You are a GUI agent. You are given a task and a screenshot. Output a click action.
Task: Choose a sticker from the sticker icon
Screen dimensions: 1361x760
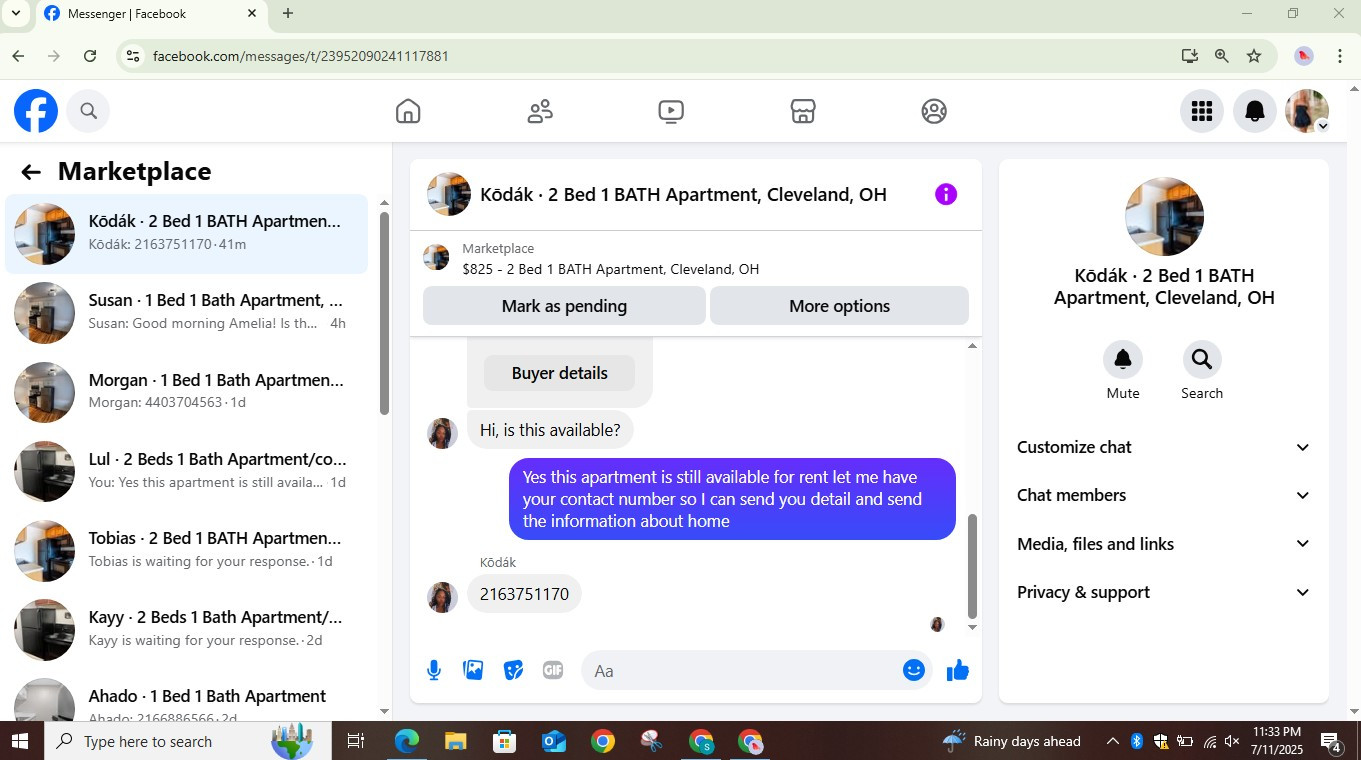click(514, 670)
